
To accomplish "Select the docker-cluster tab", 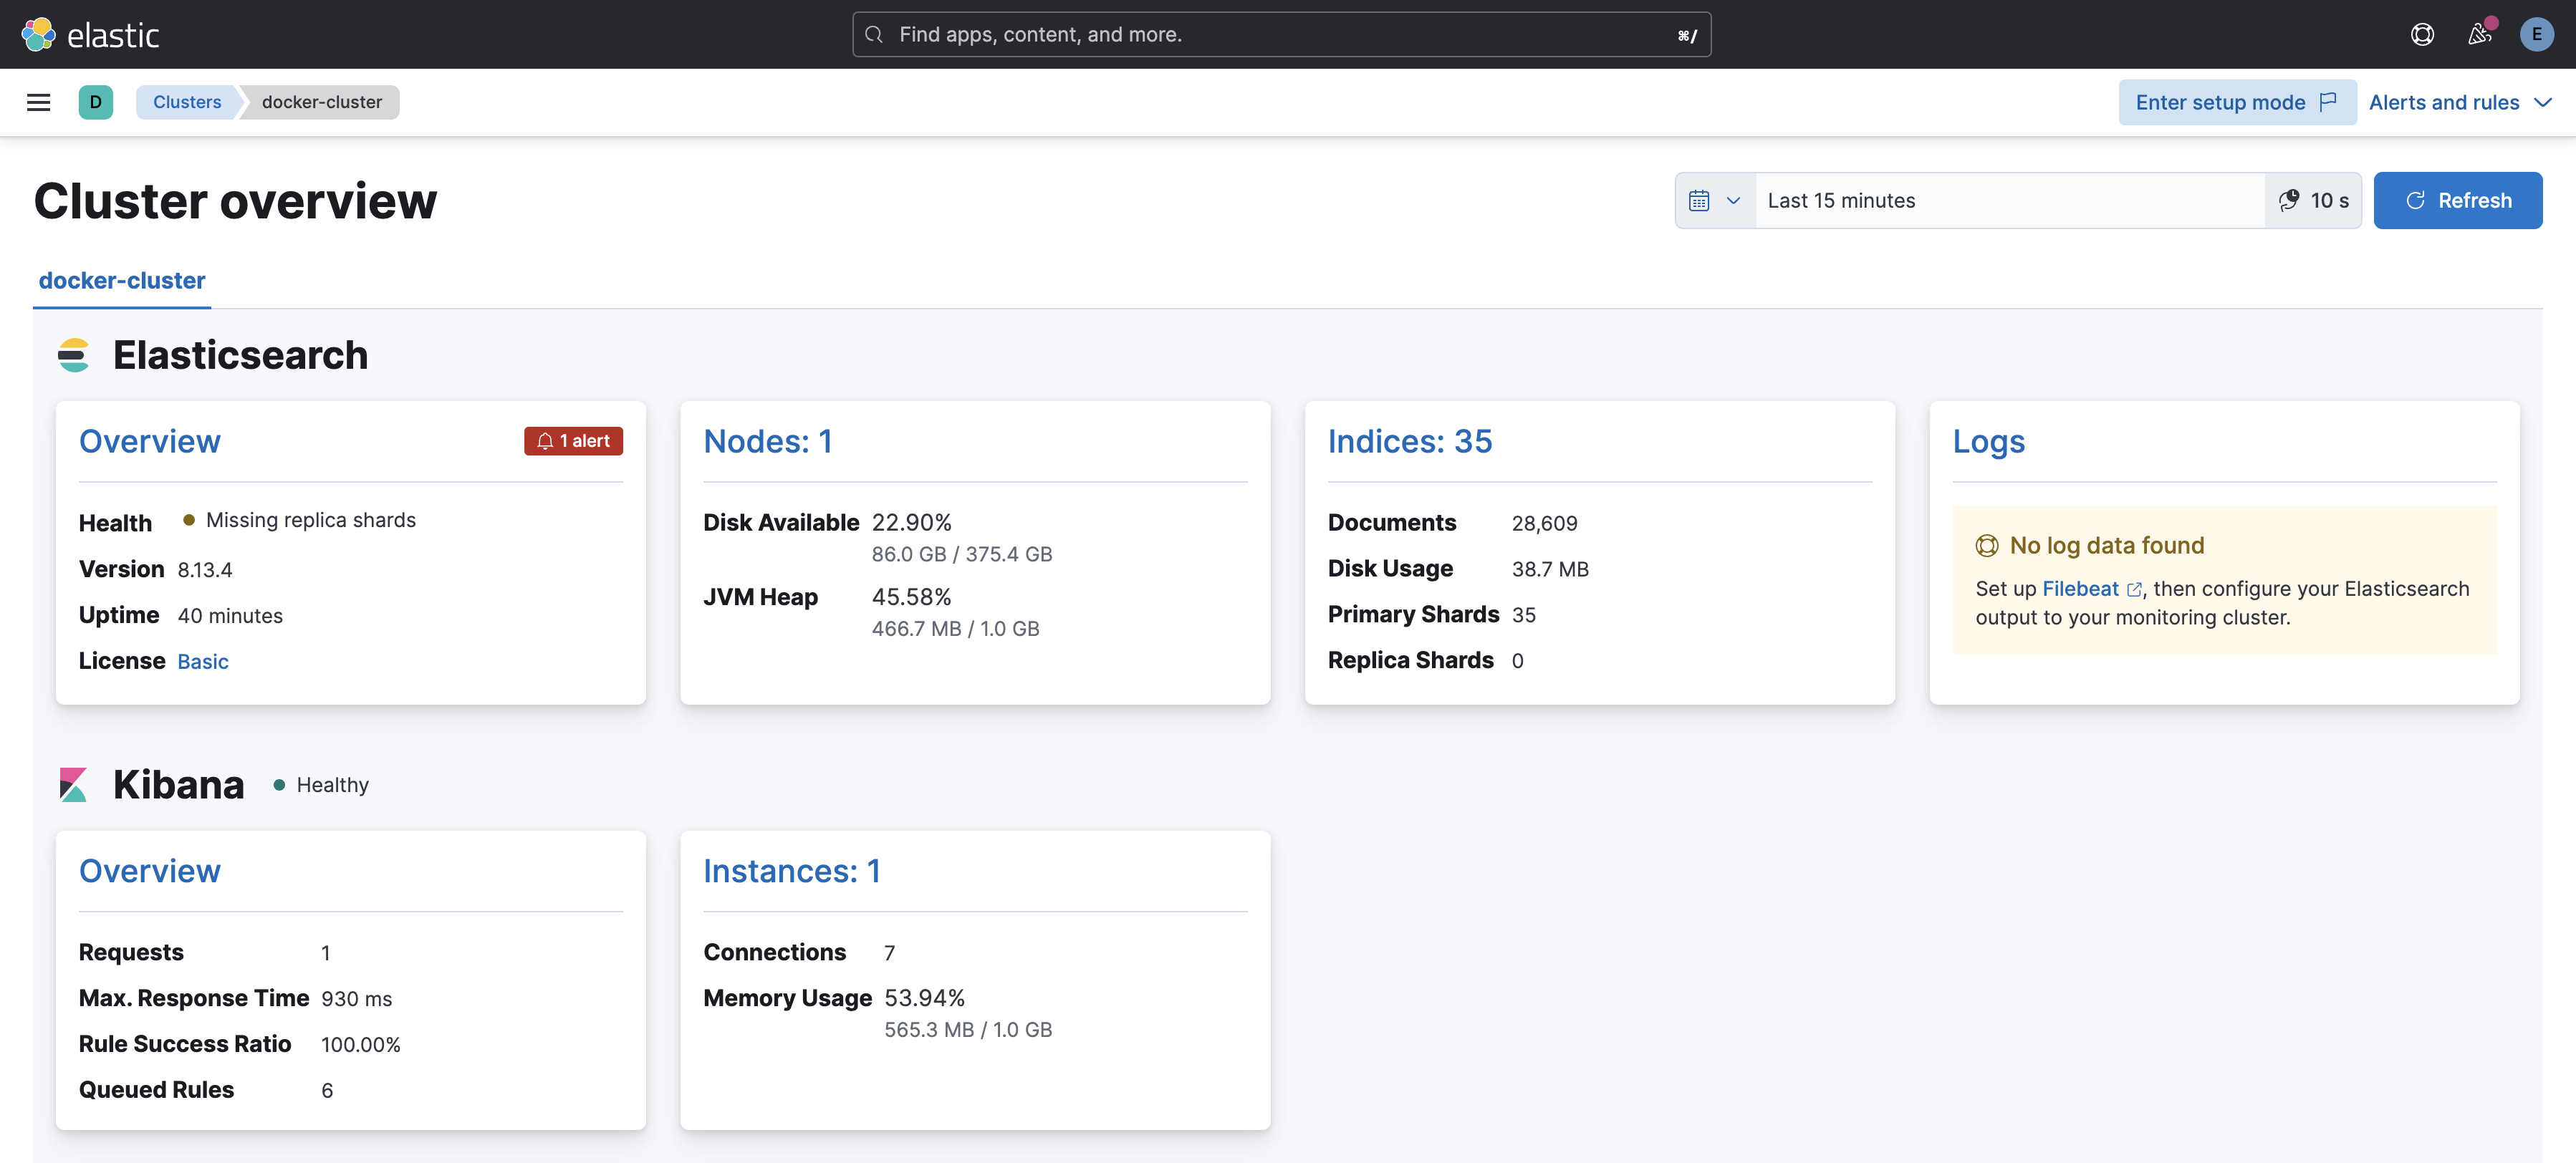I will click(x=122, y=281).
